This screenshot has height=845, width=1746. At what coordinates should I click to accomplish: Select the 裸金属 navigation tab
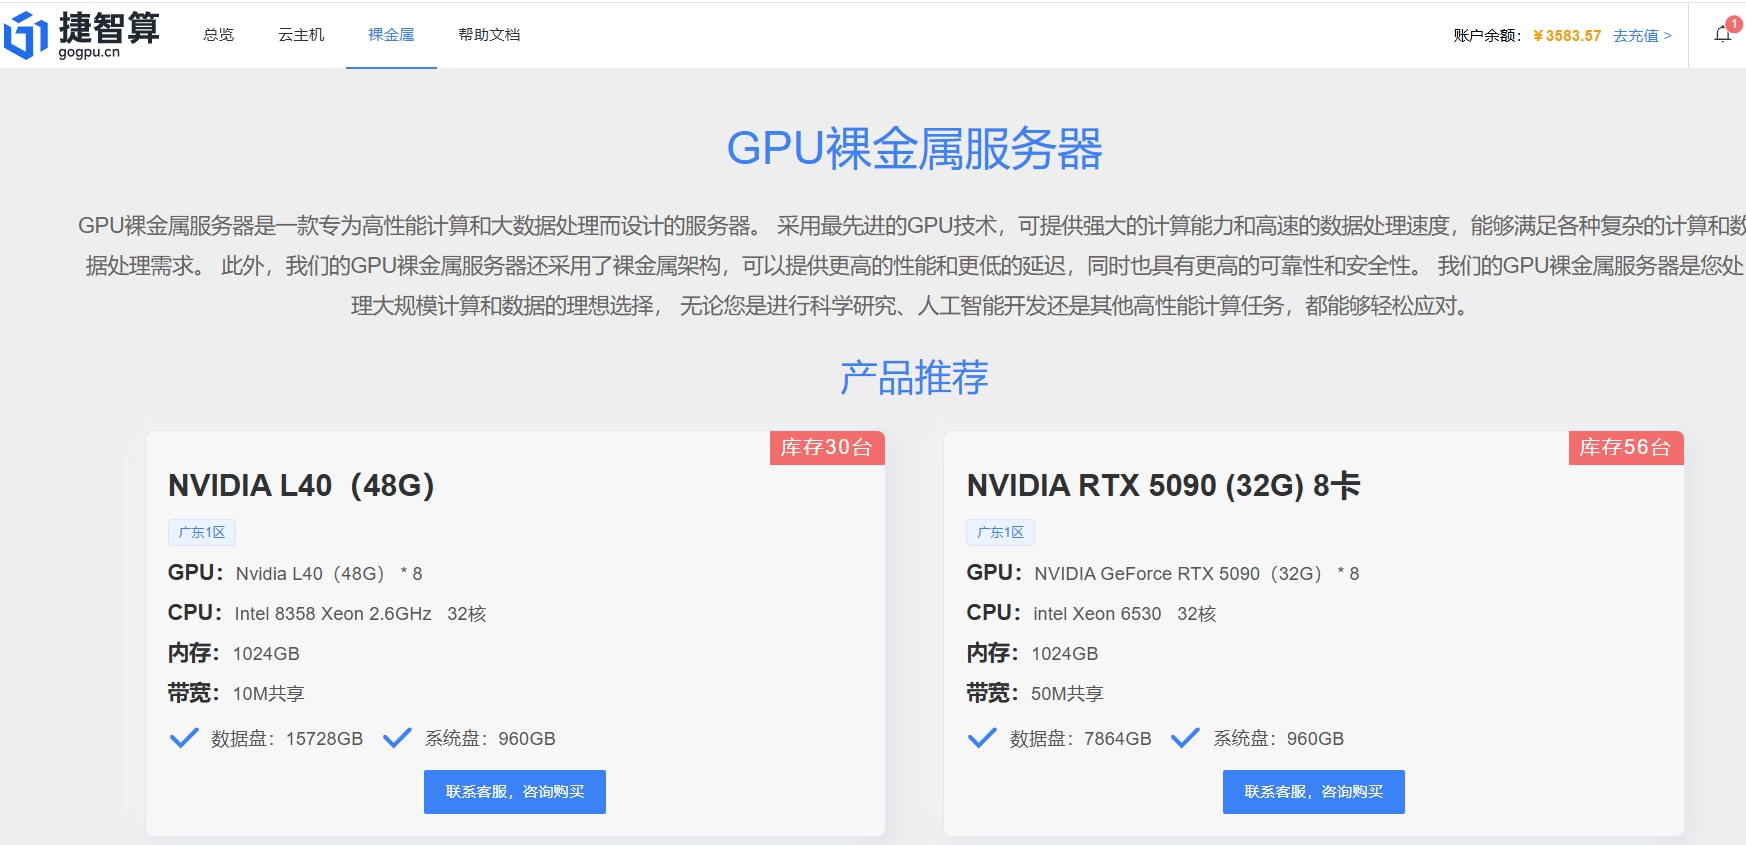tap(391, 35)
